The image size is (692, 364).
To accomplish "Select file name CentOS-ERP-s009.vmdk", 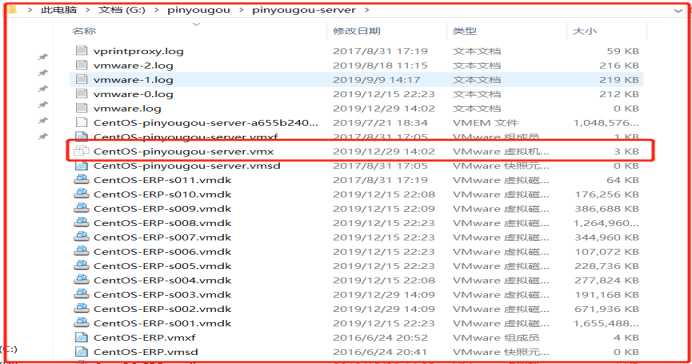I will click(x=162, y=209).
